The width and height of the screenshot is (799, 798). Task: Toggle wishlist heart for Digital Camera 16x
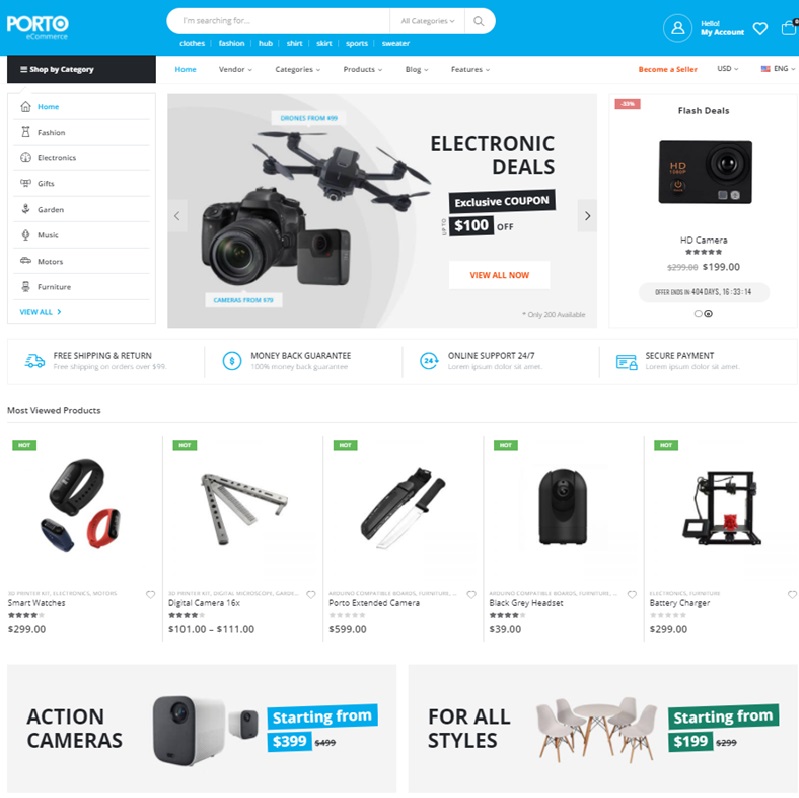click(311, 594)
